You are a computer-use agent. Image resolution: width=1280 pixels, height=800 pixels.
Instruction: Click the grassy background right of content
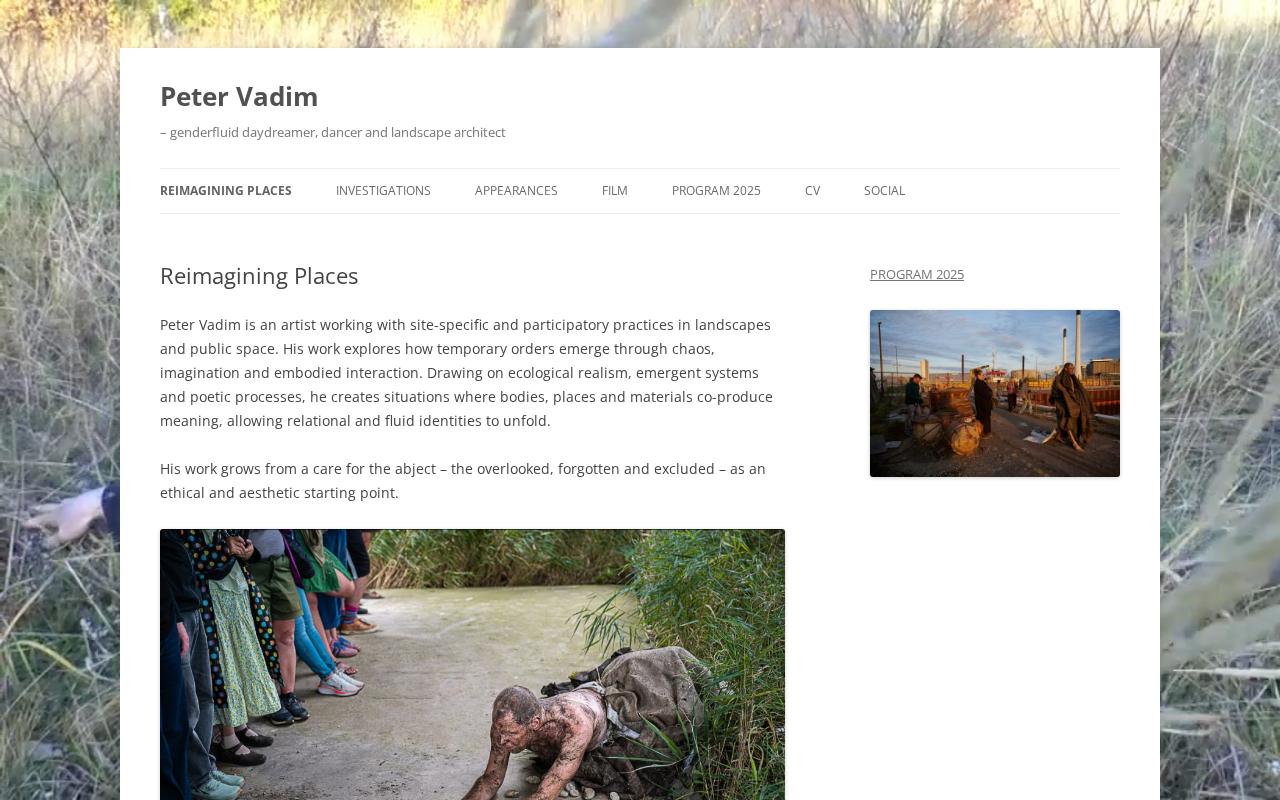coord(1220,400)
